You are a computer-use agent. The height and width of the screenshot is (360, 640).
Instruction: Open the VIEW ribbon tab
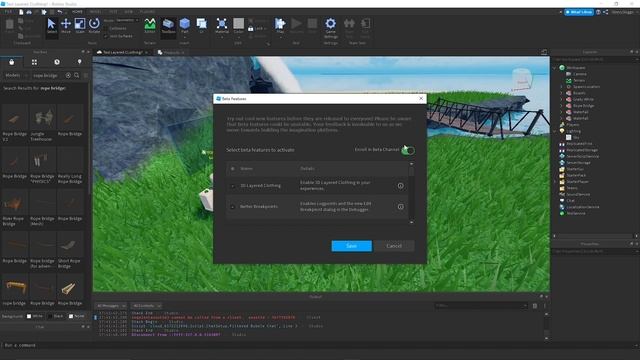pyautogui.click(x=129, y=12)
